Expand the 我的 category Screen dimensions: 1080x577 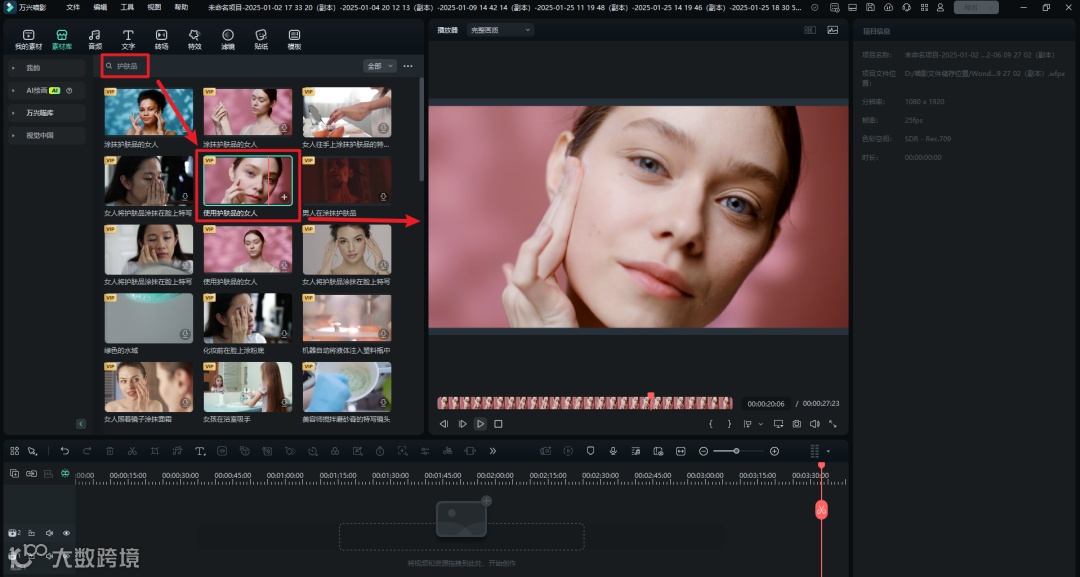pyautogui.click(x=45, y=67)
